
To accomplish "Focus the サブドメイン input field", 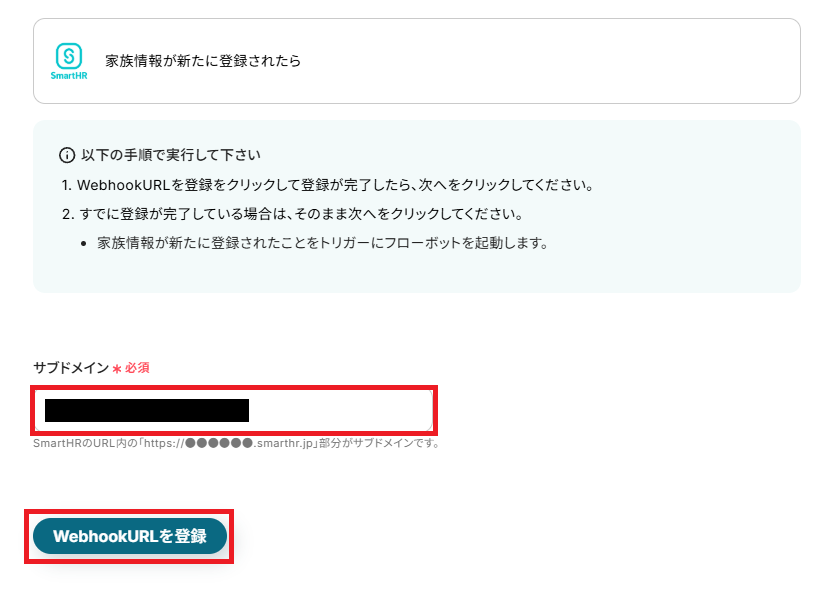I will tap(234, 410).
